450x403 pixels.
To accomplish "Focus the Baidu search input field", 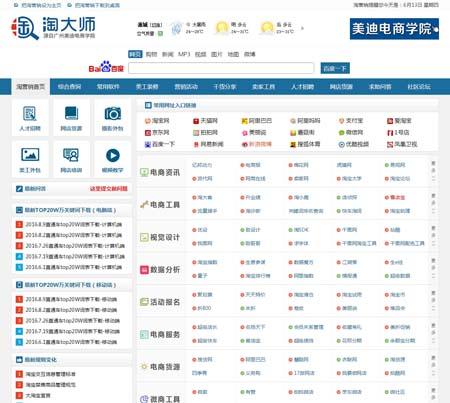I will point(221,68).
